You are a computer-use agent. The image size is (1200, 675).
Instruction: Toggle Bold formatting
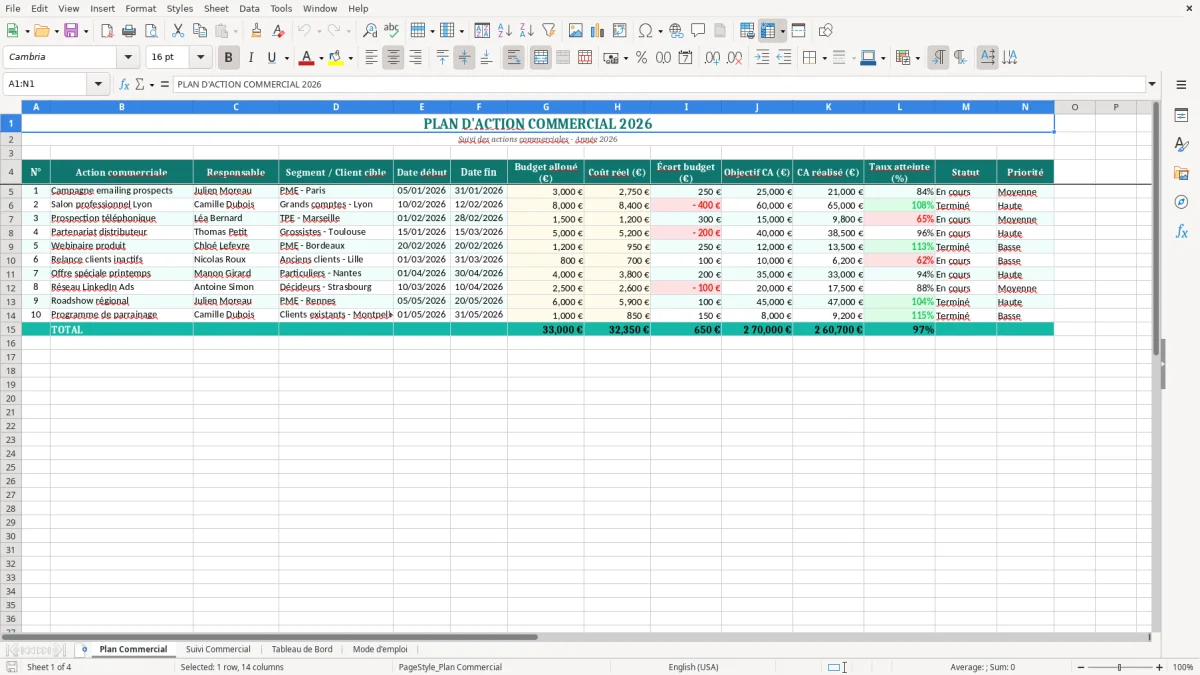(228, 58)
